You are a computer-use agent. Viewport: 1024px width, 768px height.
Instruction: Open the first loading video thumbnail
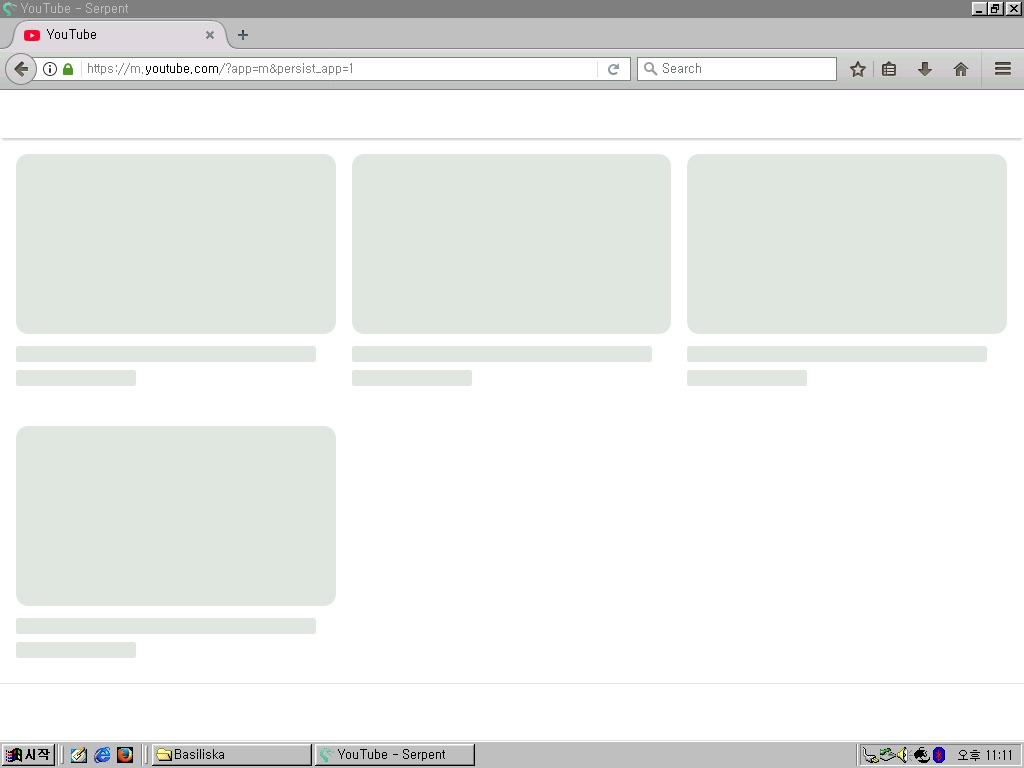click(176, 244)
